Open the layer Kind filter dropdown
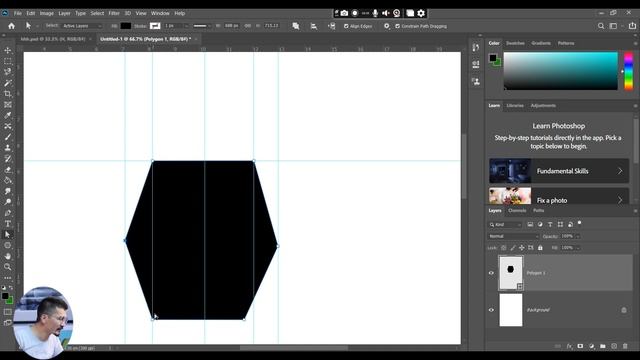 click(505, 224)
